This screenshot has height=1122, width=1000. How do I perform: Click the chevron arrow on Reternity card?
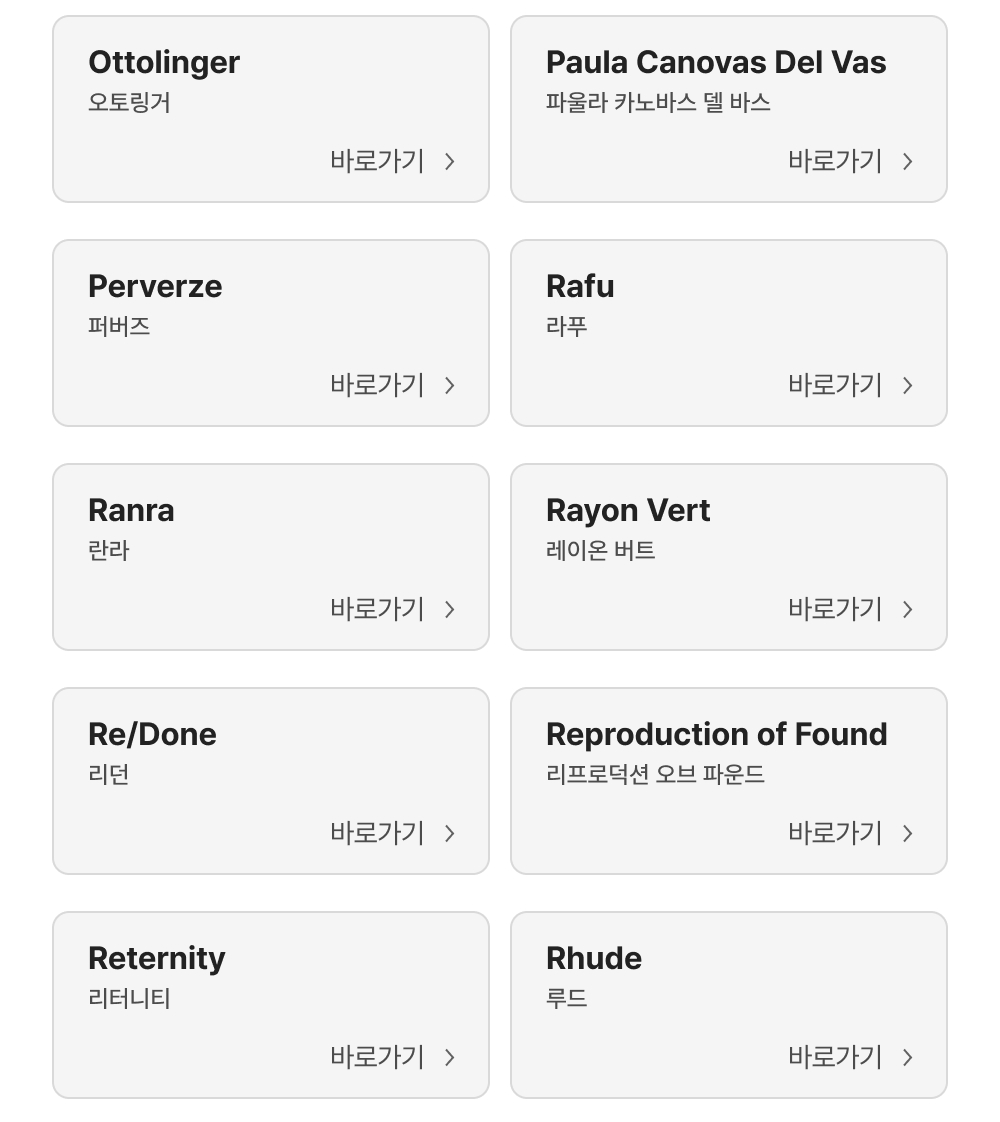450,1058
